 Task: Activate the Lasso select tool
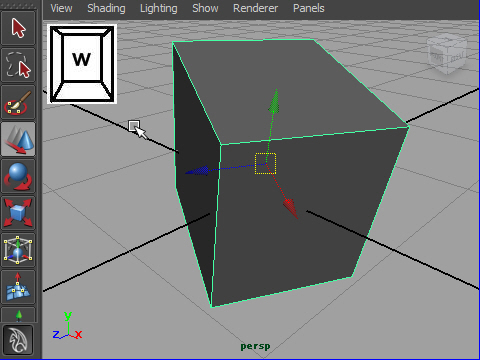click(18, 65)
